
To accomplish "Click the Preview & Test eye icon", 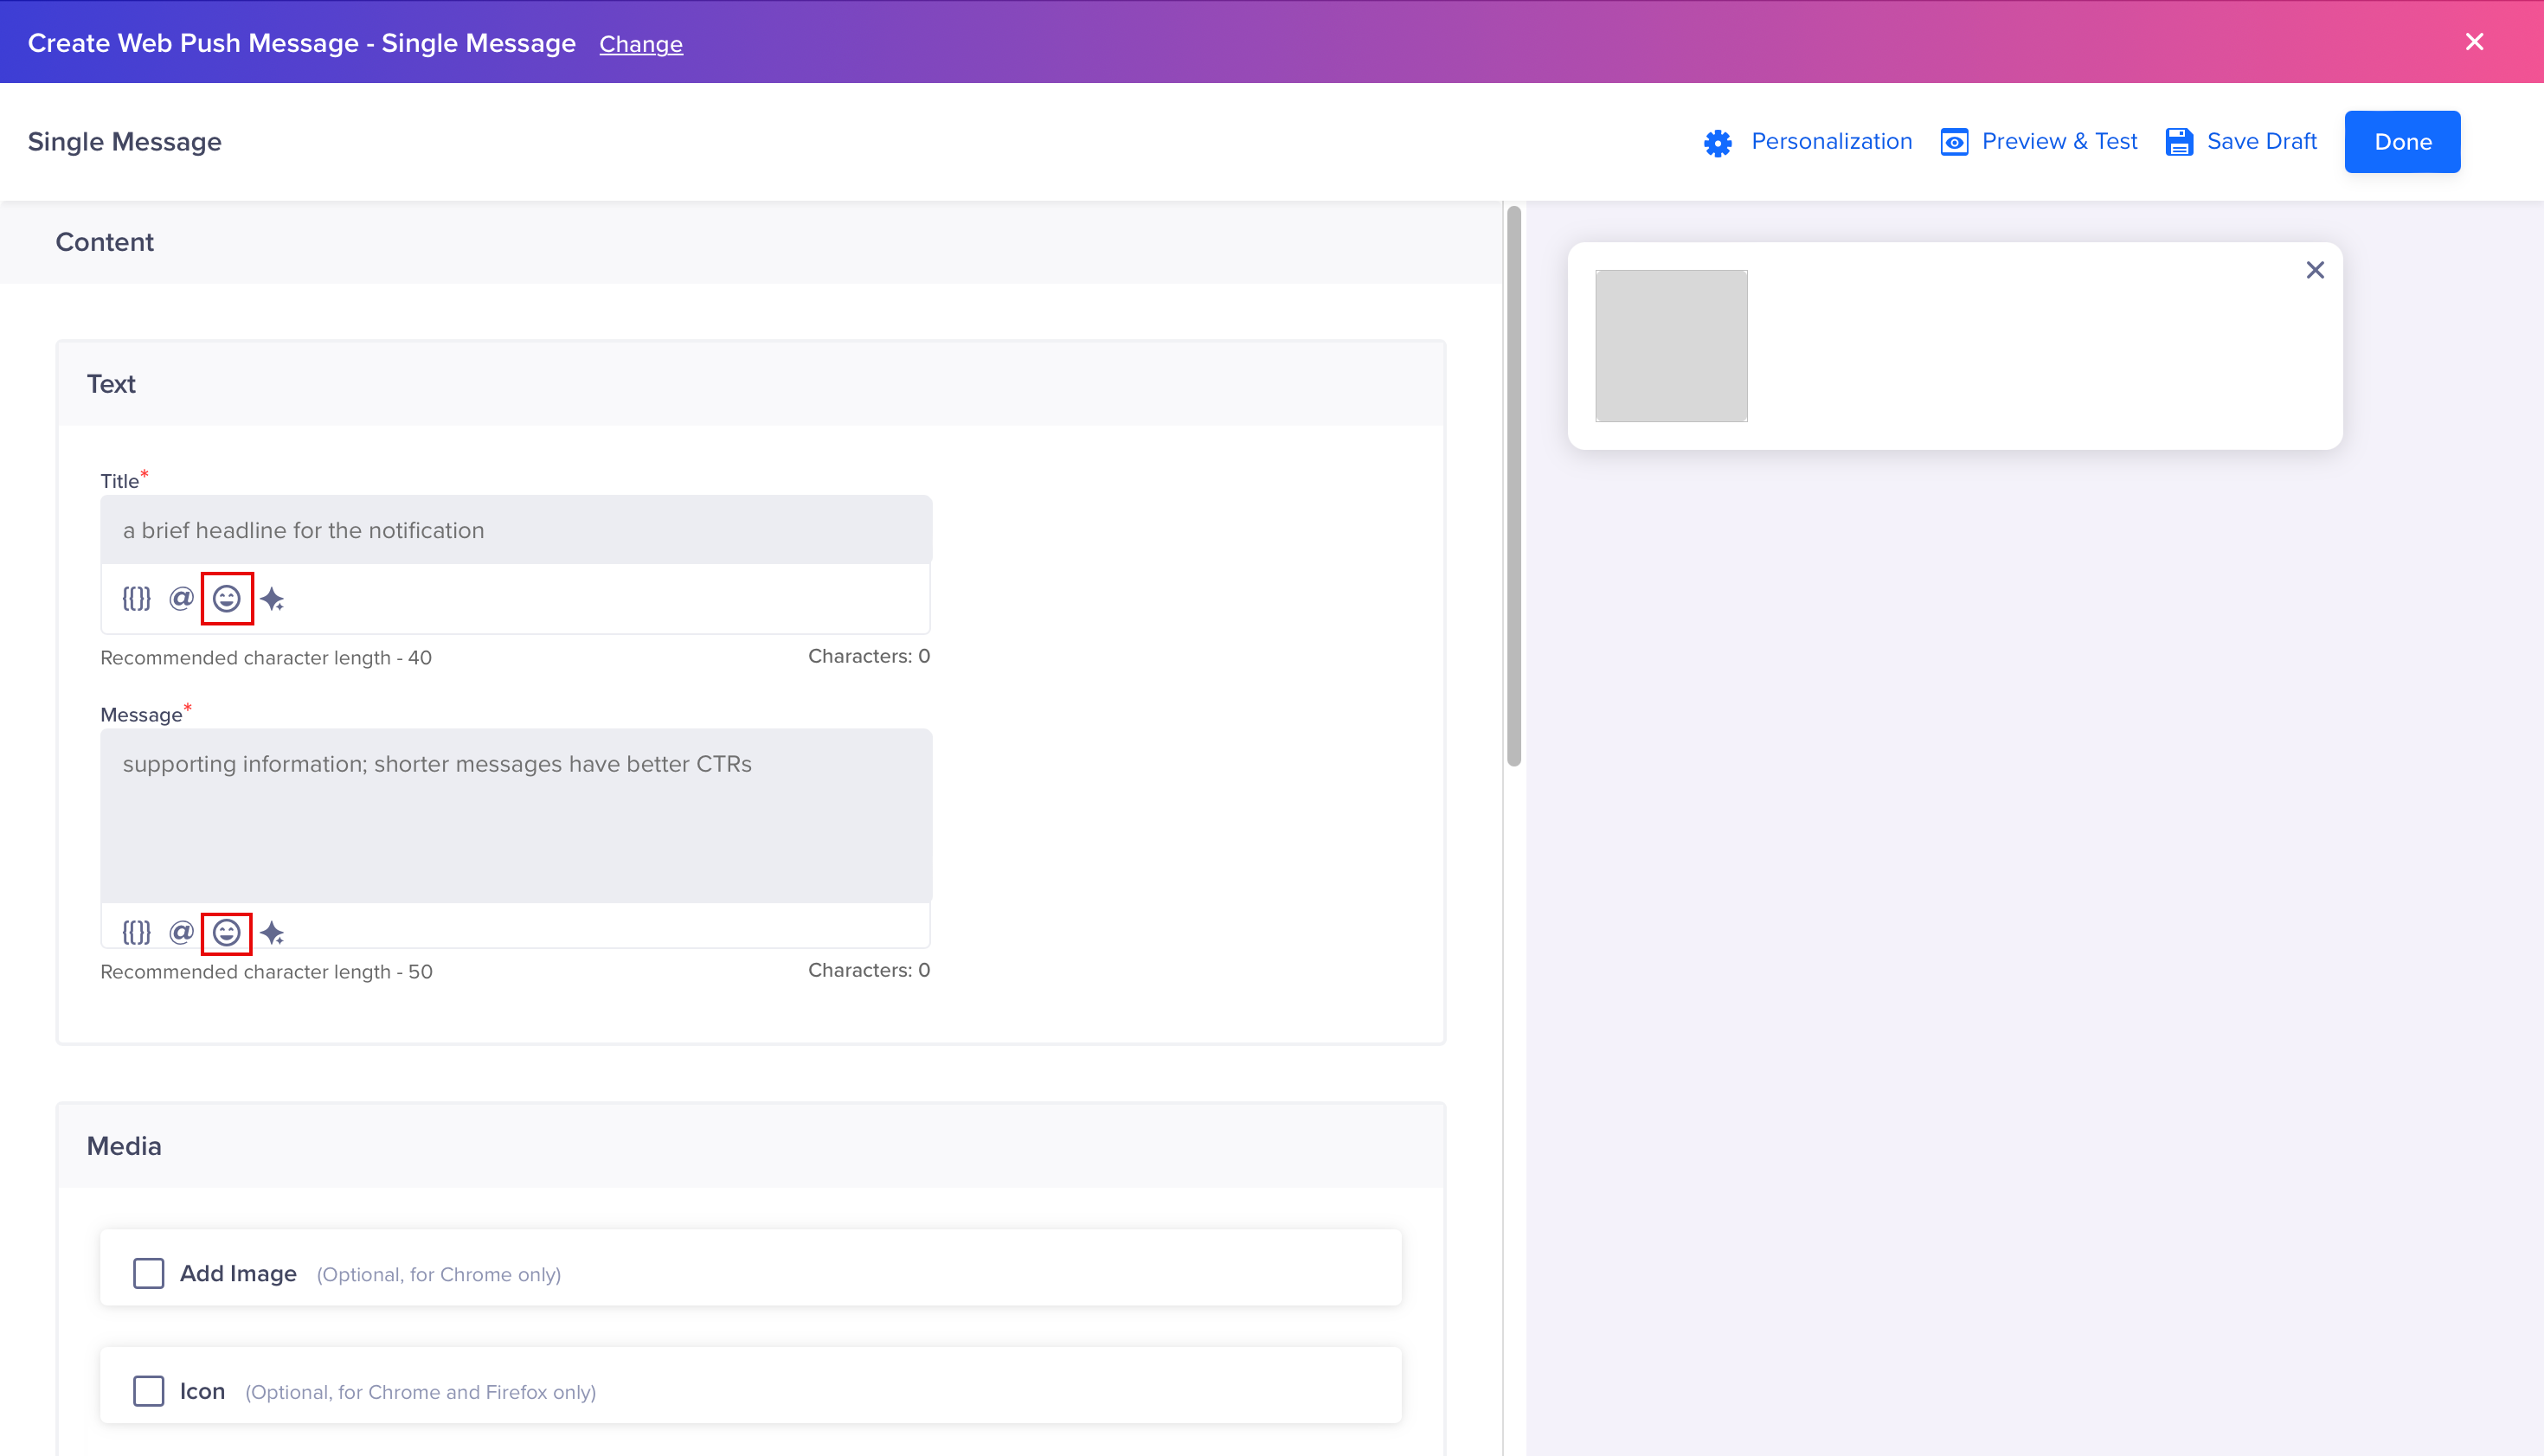I will pyautogui.click(x=1954, y=142).
